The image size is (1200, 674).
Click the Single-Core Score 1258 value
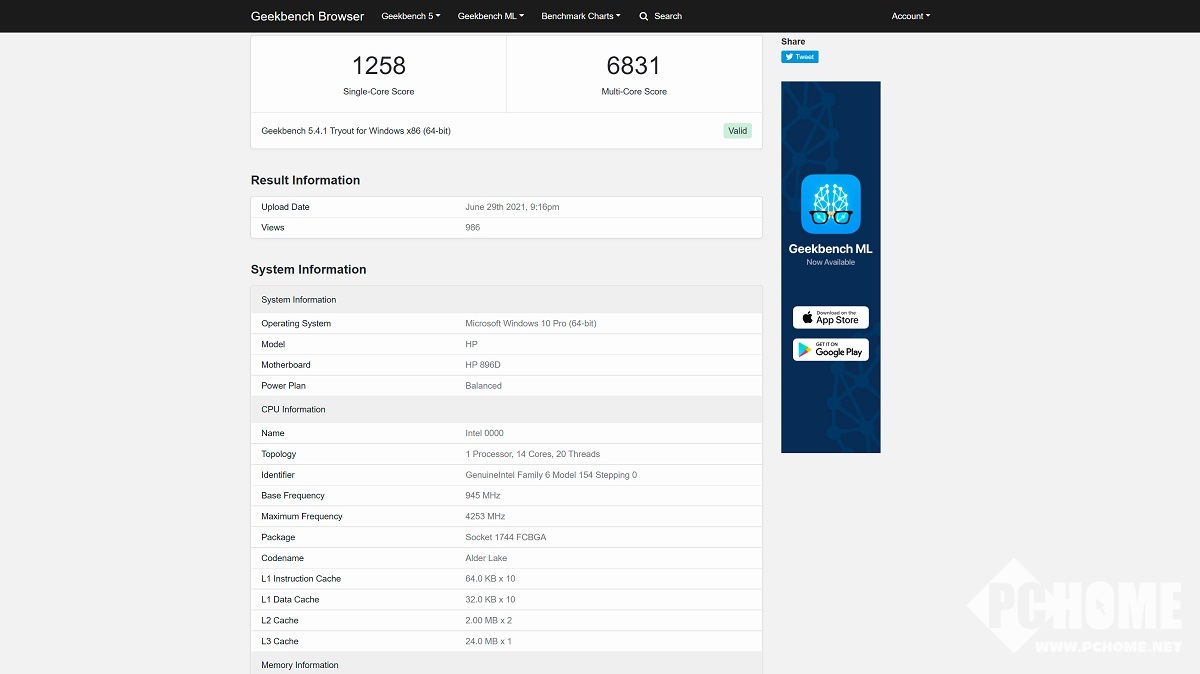click(378, 66)
